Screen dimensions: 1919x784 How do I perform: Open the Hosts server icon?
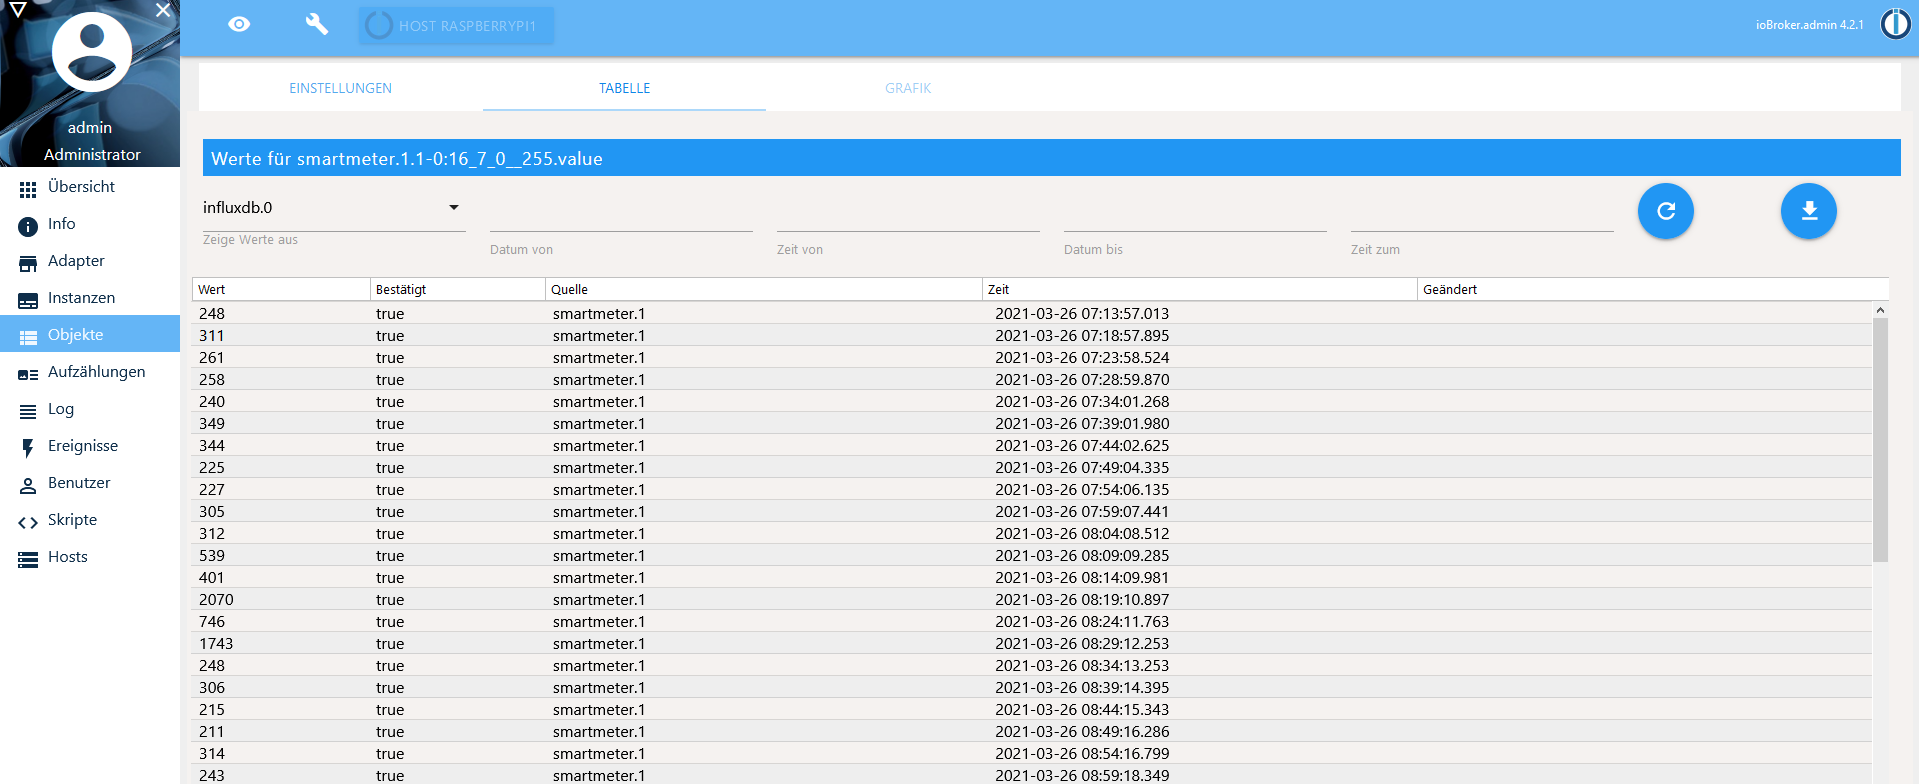(28, 559)
